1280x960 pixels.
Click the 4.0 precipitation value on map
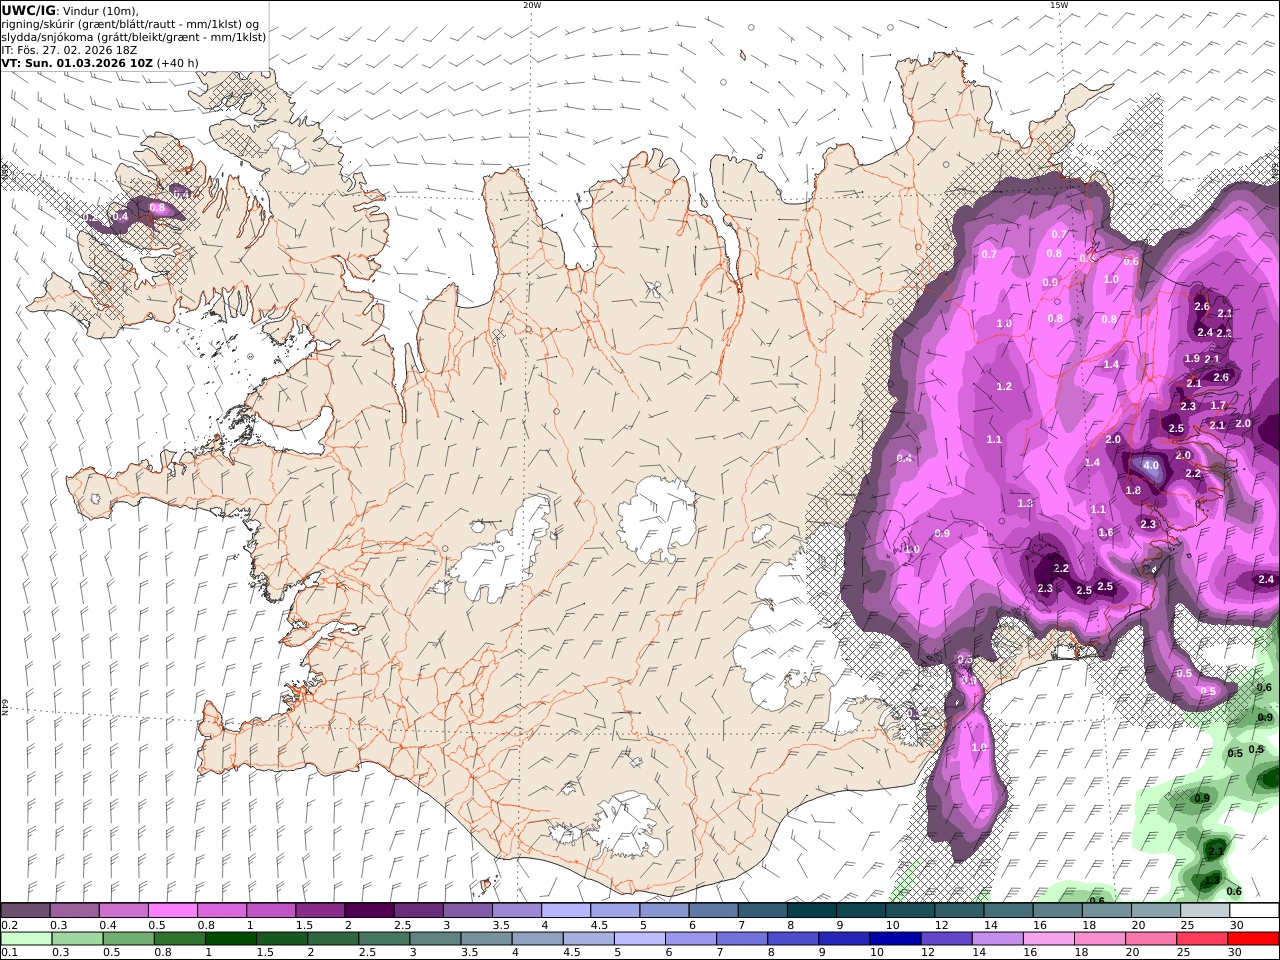(1151, 466)
